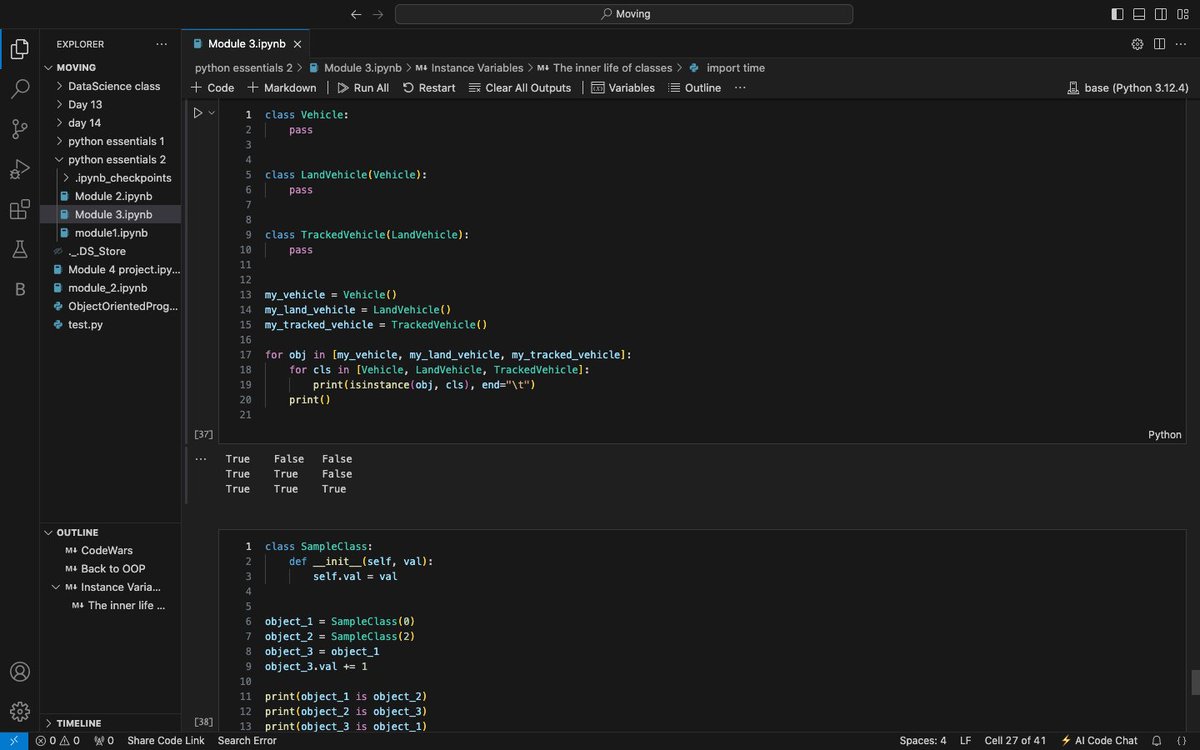Toggle primary side bar visibility
This screenshot has height=750, width=1200.
click(x=1117, y=14)
